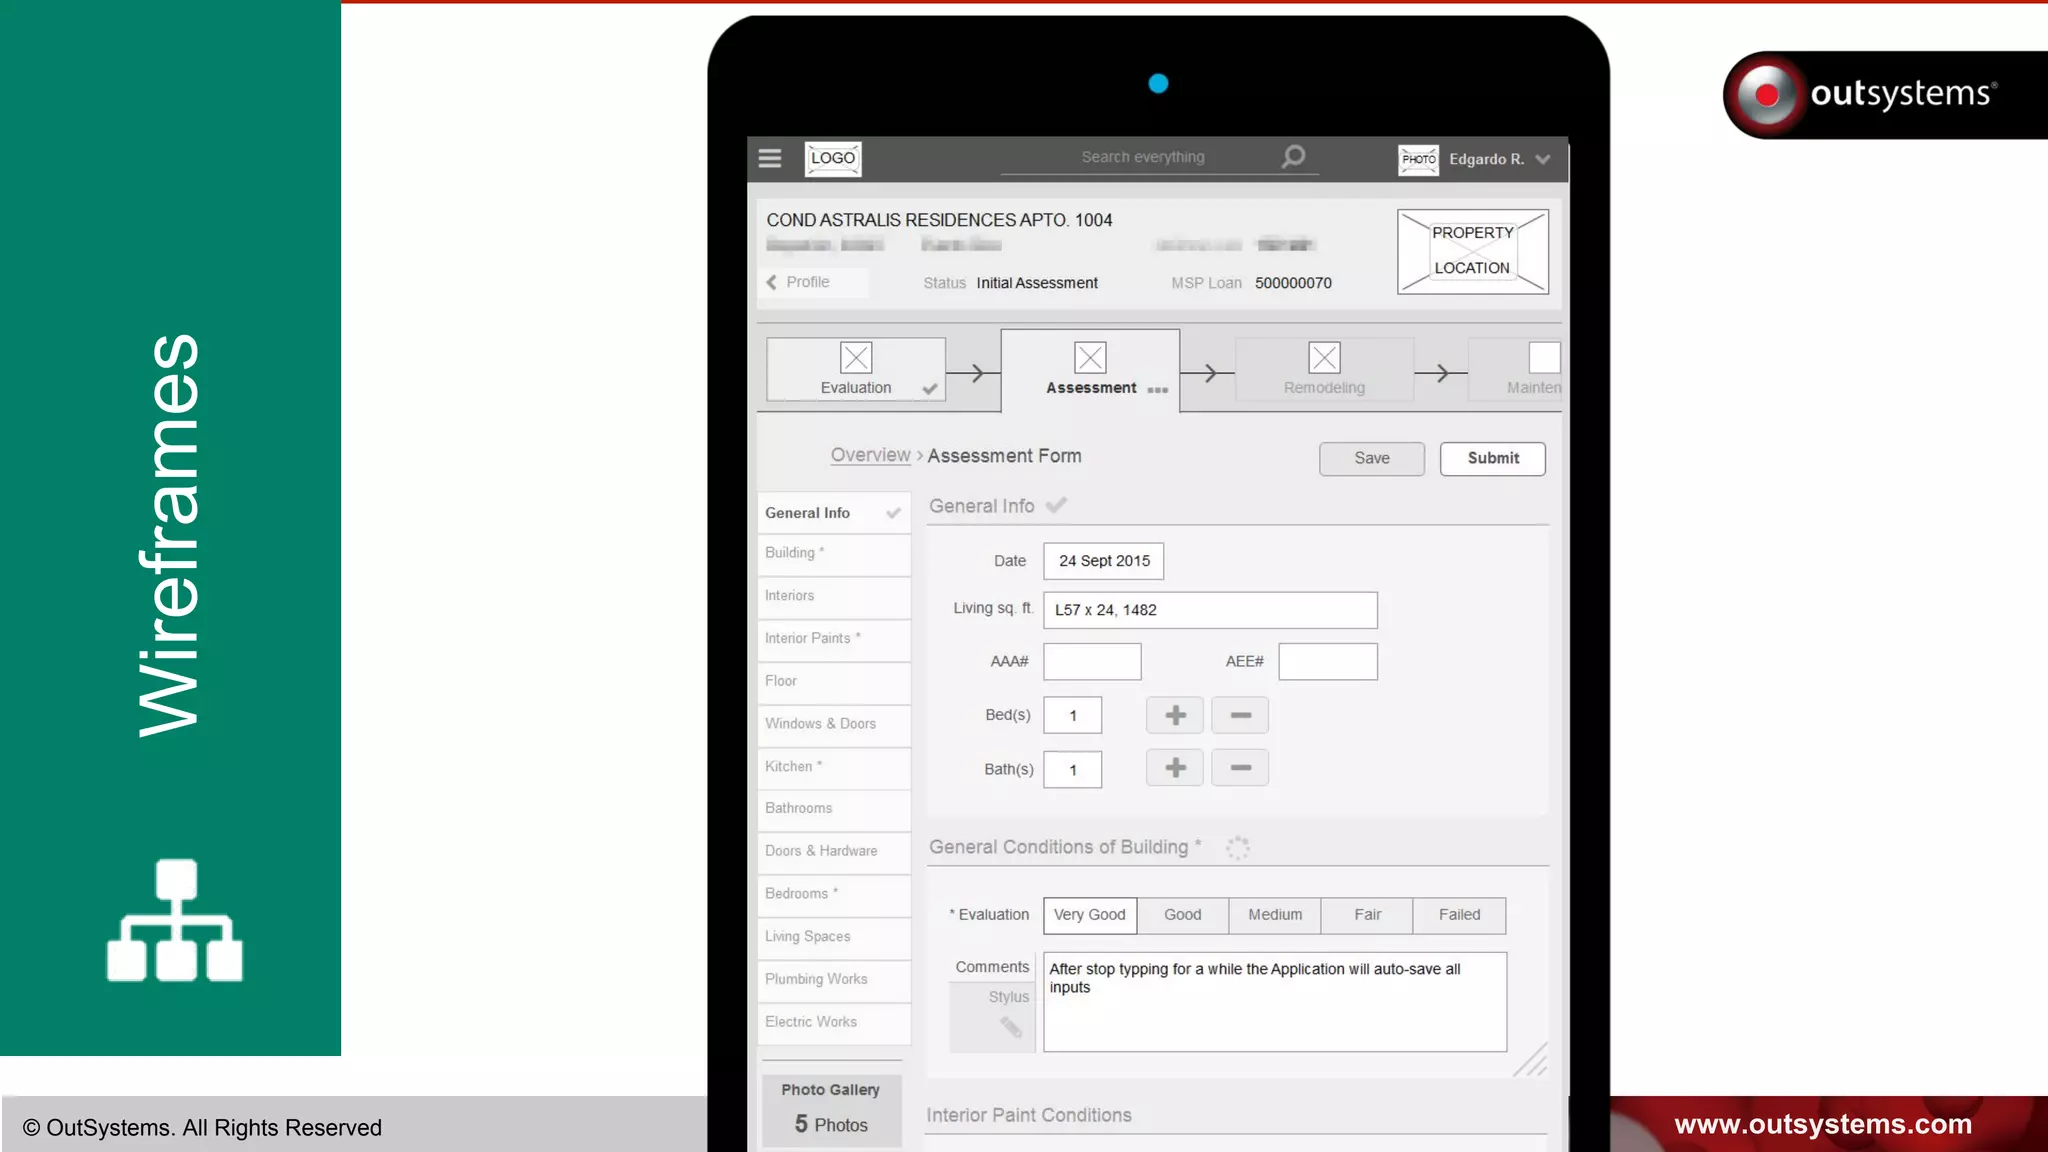
Task: Click the General Info heading checkmark
Action: click(x=1056, y=505)
